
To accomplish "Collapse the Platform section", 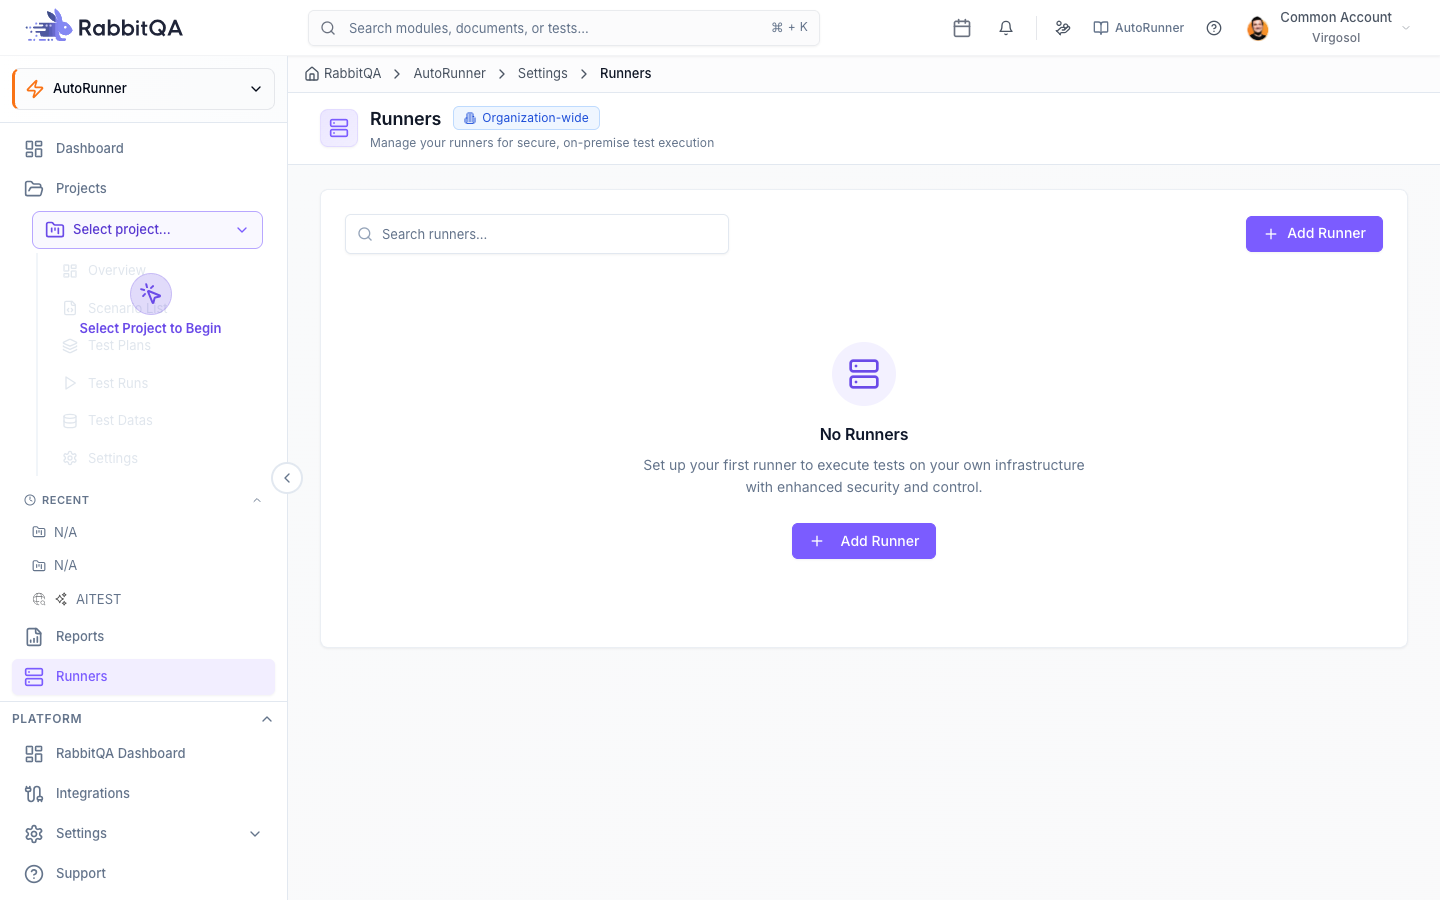I will [267, 719].
